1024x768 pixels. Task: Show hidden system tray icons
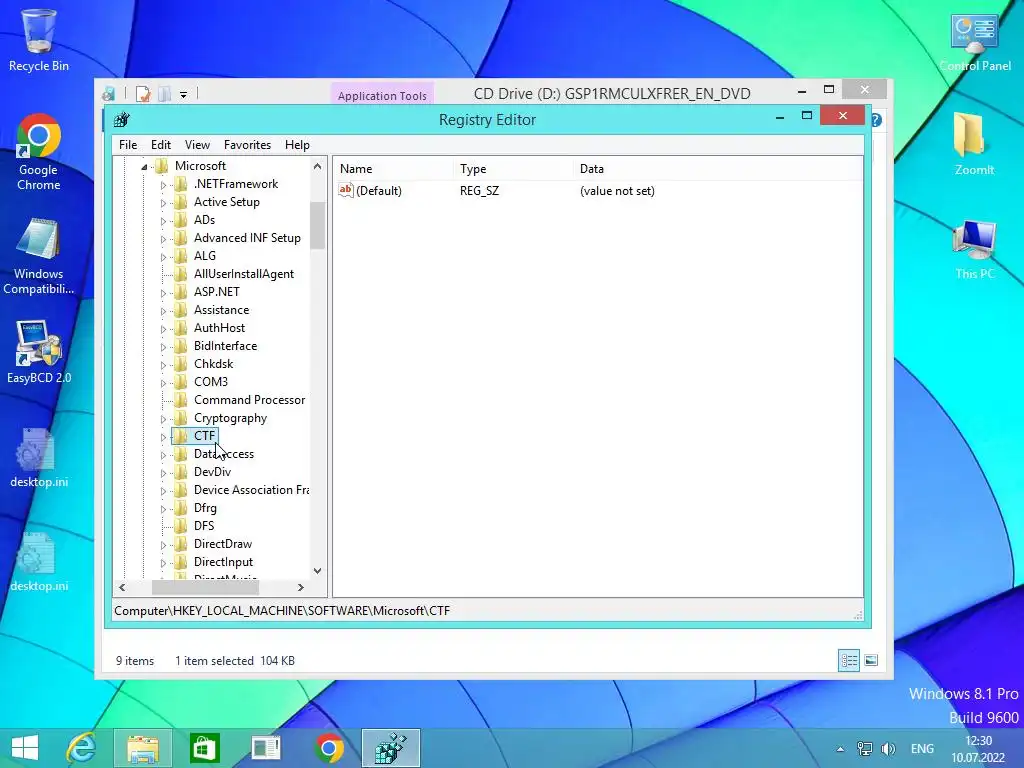pos(840,749)
